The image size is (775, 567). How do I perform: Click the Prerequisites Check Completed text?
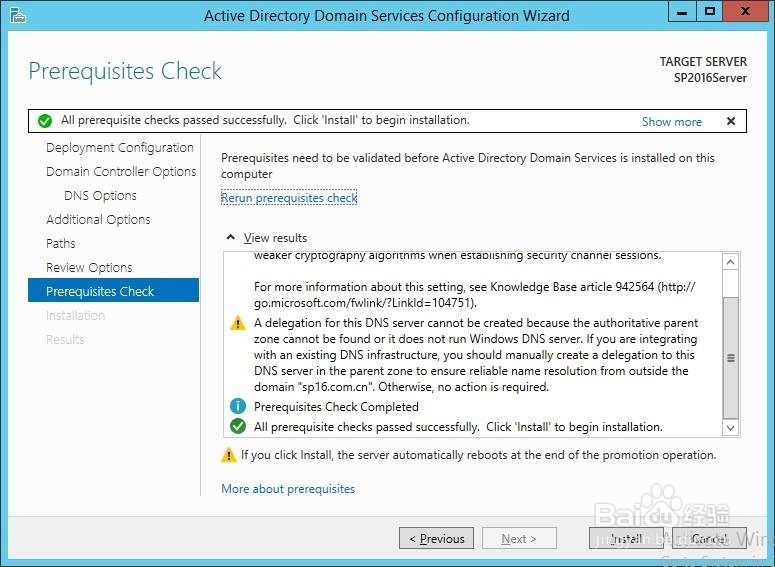coord(336,407)
